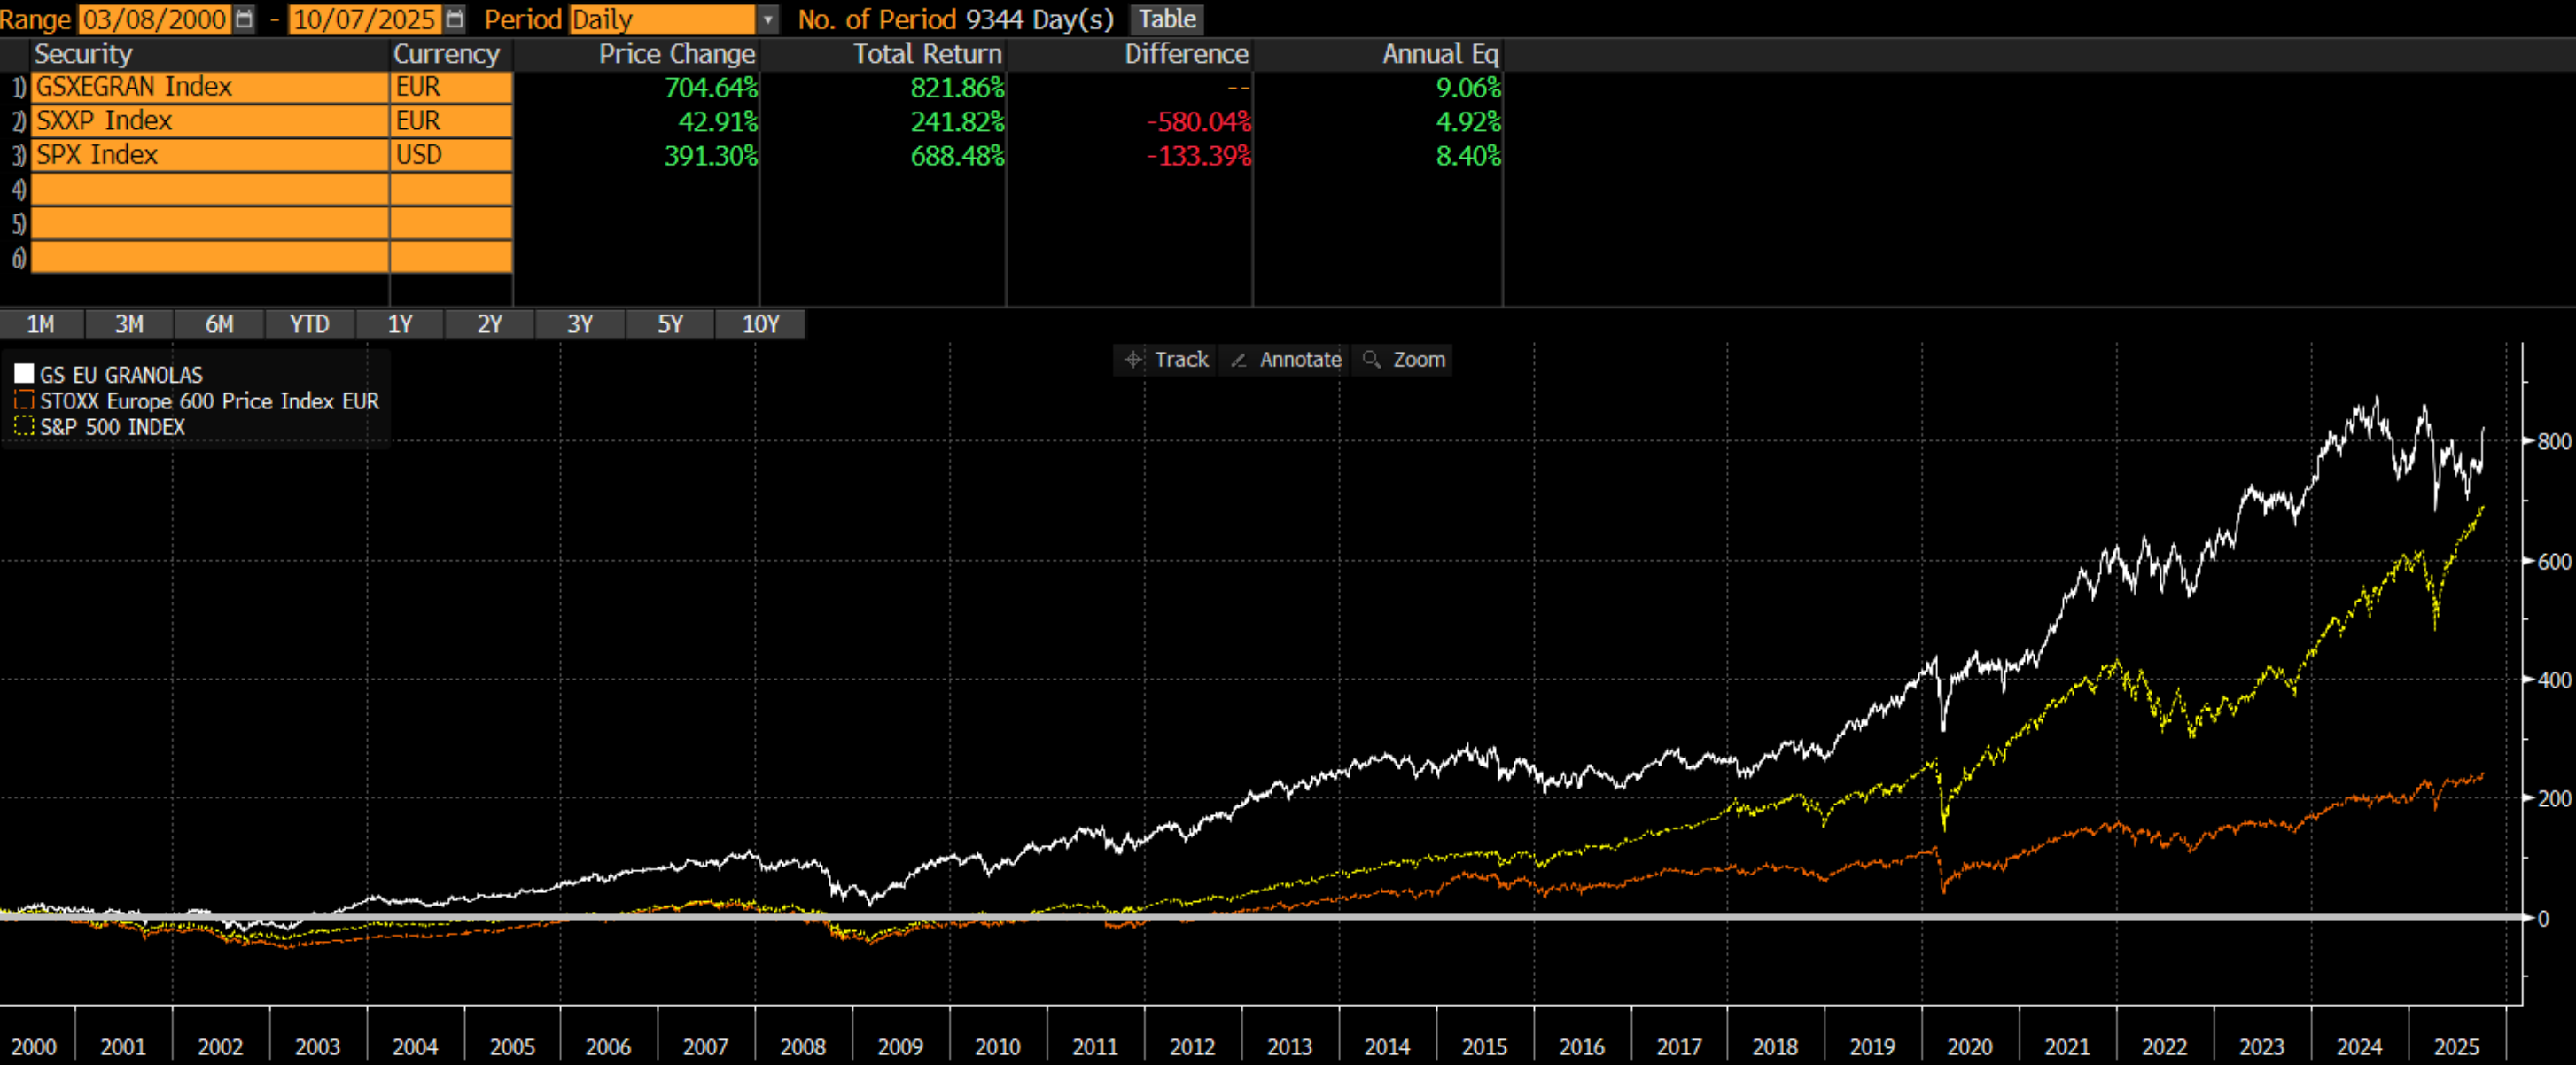Switch to the 10Y range tab

click(760, 324)
